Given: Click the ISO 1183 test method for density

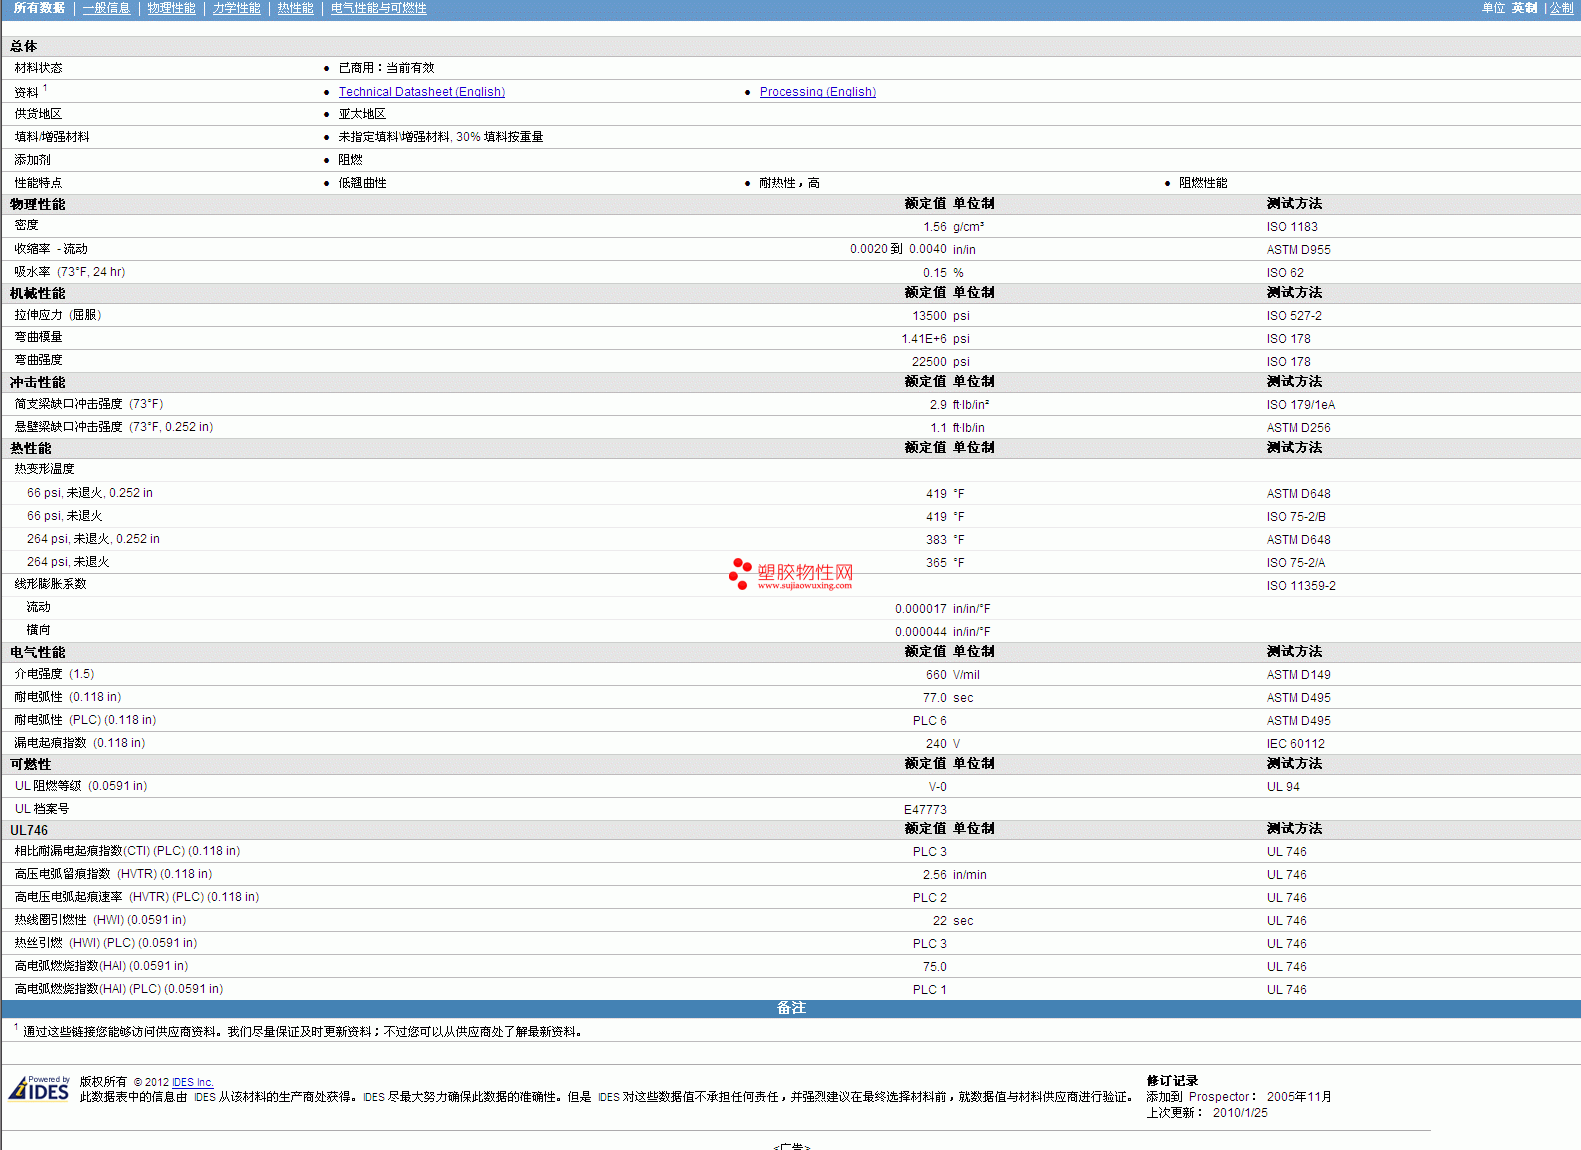Looking at the screenshot, I should (1291, 227).
